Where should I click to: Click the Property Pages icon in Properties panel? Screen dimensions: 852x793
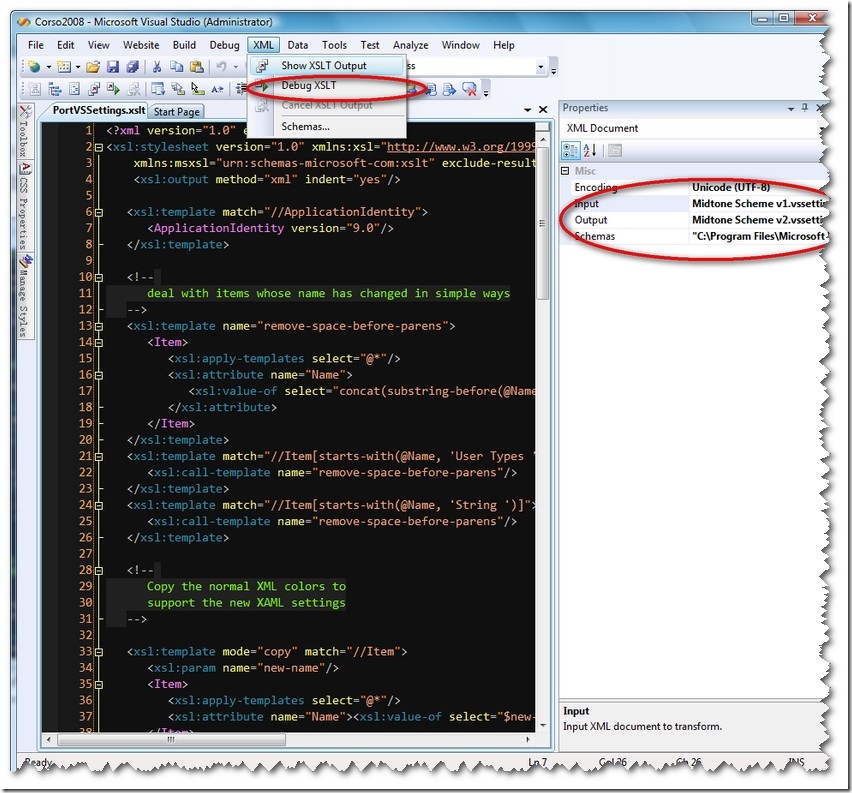pos(615,150)
